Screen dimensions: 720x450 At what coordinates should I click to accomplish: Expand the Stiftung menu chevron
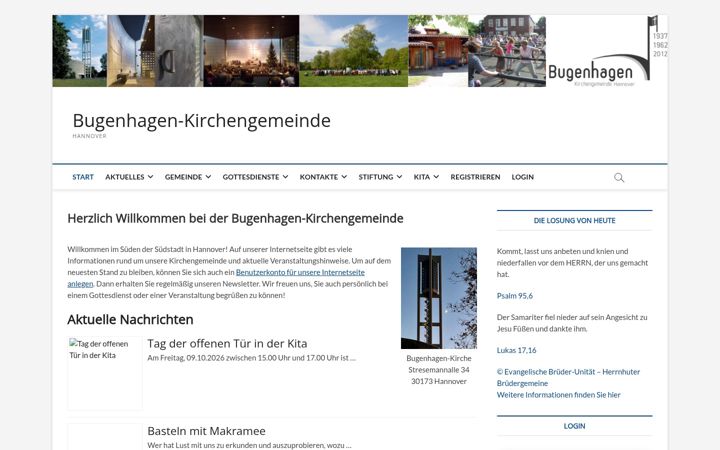tap(399, 177)
